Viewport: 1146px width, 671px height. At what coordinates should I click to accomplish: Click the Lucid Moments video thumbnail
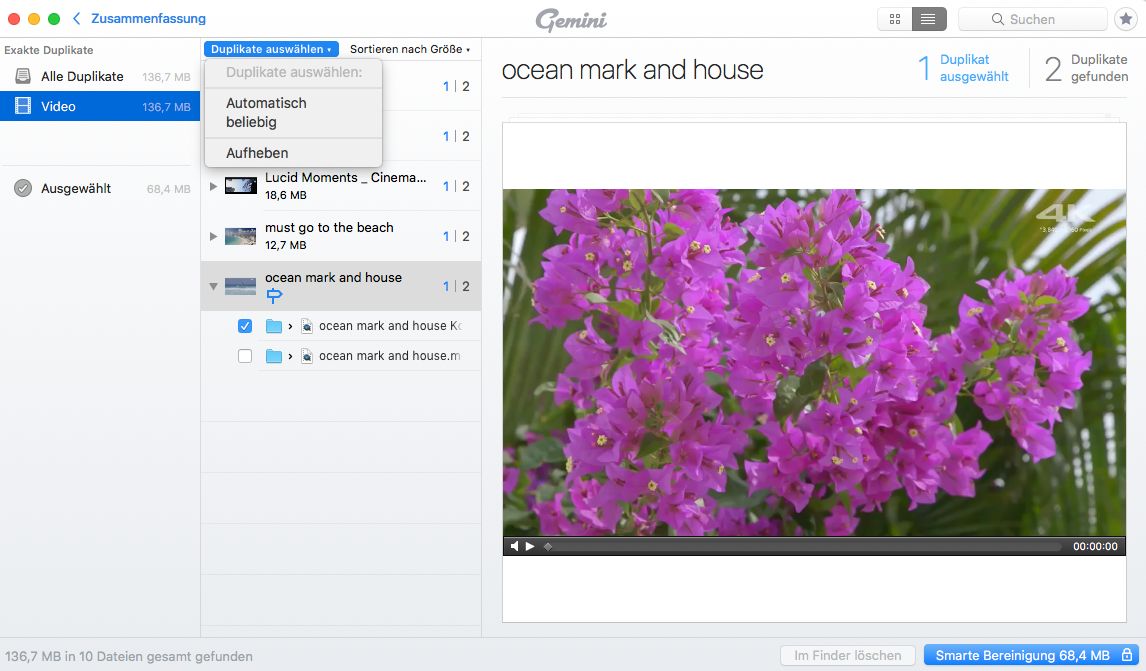240,186
